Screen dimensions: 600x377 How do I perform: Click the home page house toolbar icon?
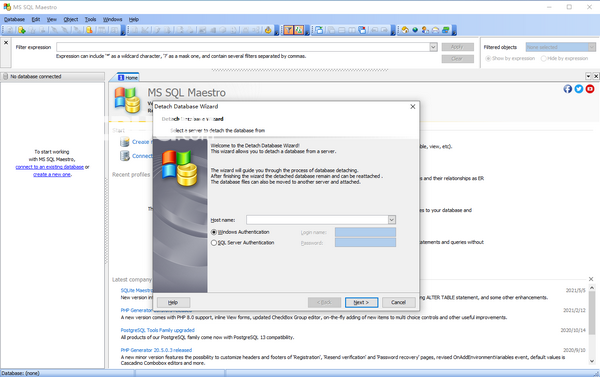tap(405, 30)
